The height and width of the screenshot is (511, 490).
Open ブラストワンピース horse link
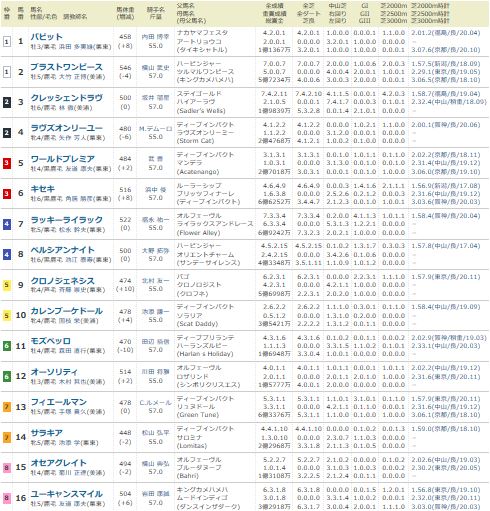66,67
